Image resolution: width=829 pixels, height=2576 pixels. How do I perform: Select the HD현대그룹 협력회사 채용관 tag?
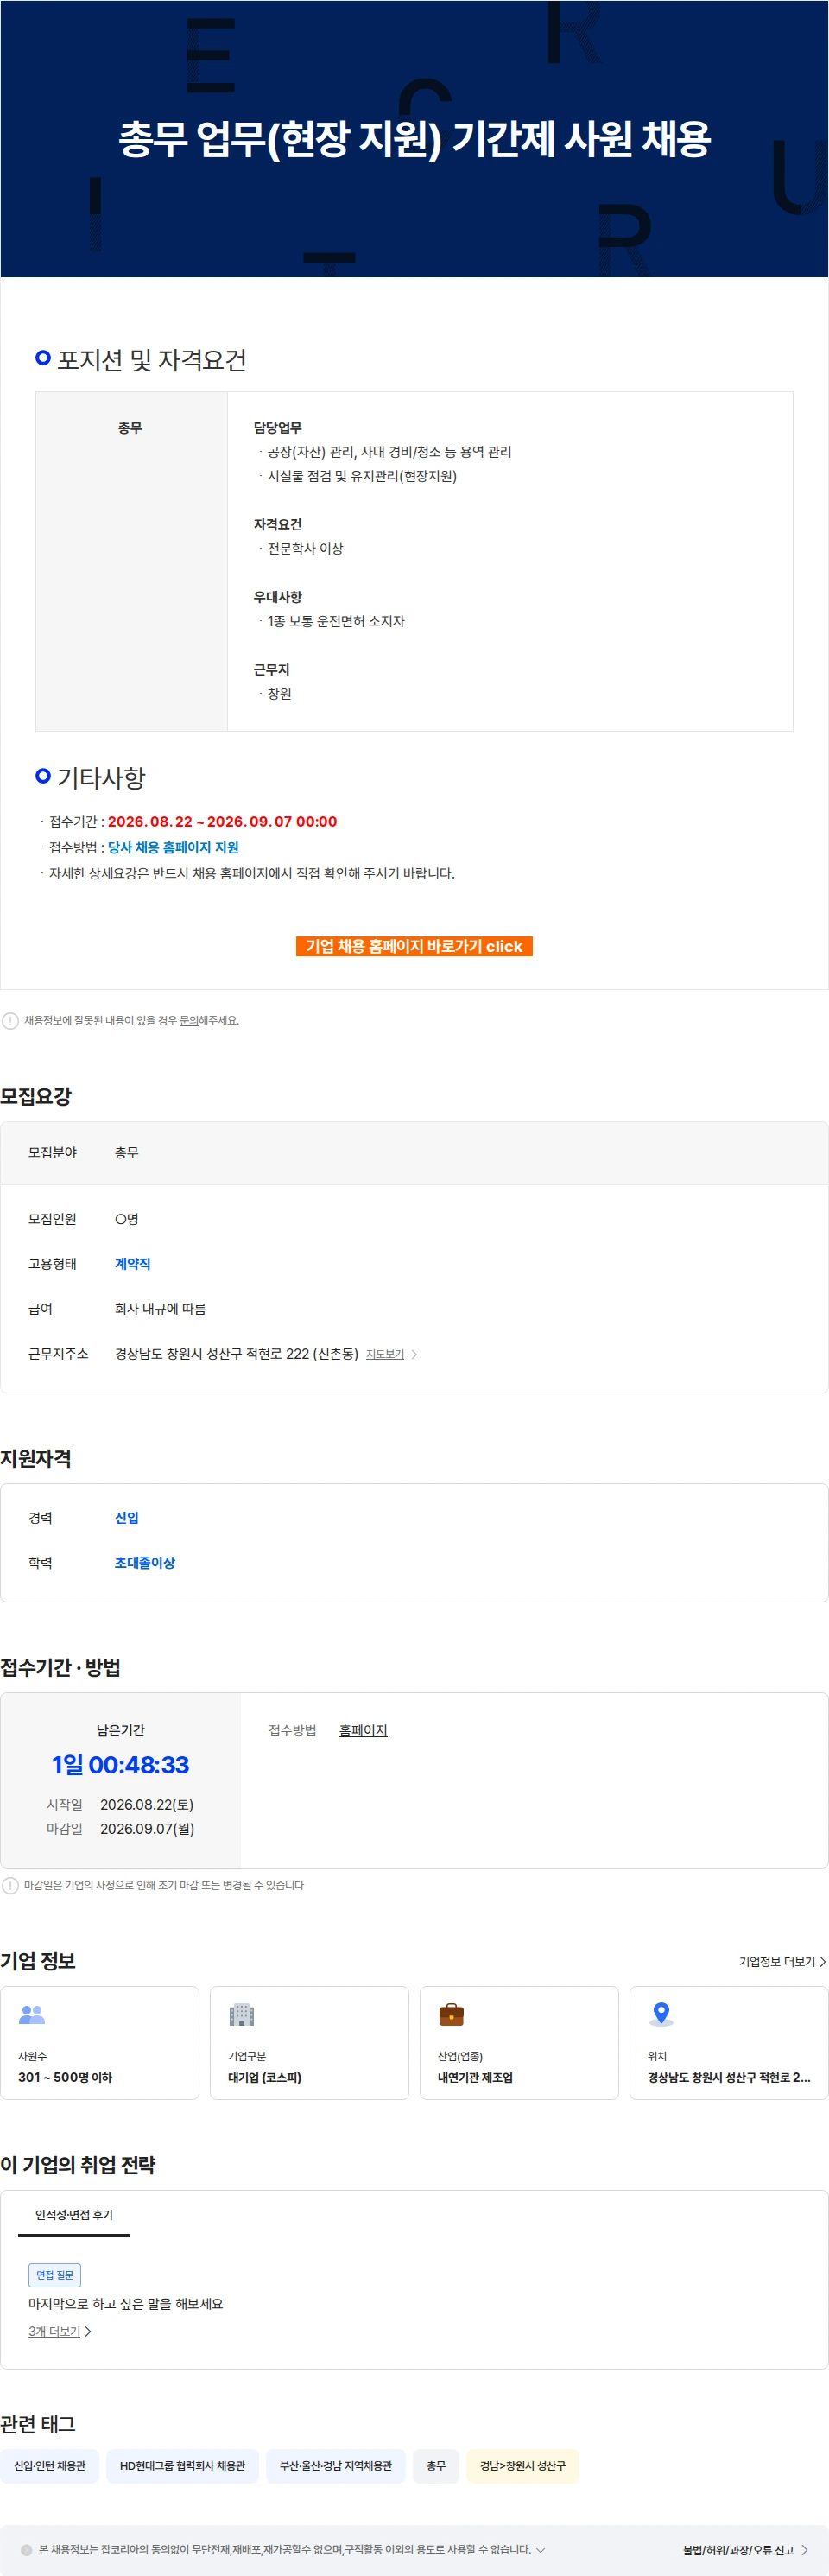point(182,2466)
